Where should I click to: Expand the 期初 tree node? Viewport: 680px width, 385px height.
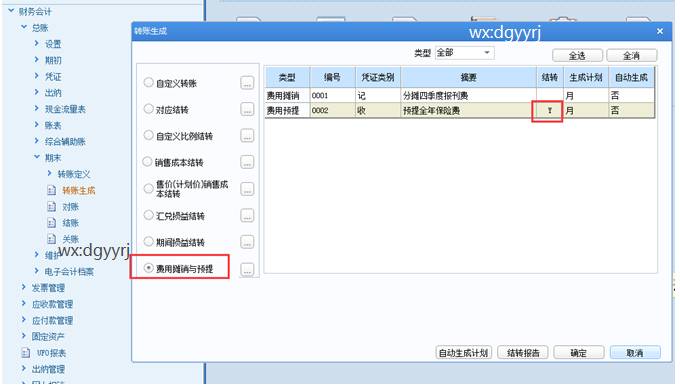36,59
